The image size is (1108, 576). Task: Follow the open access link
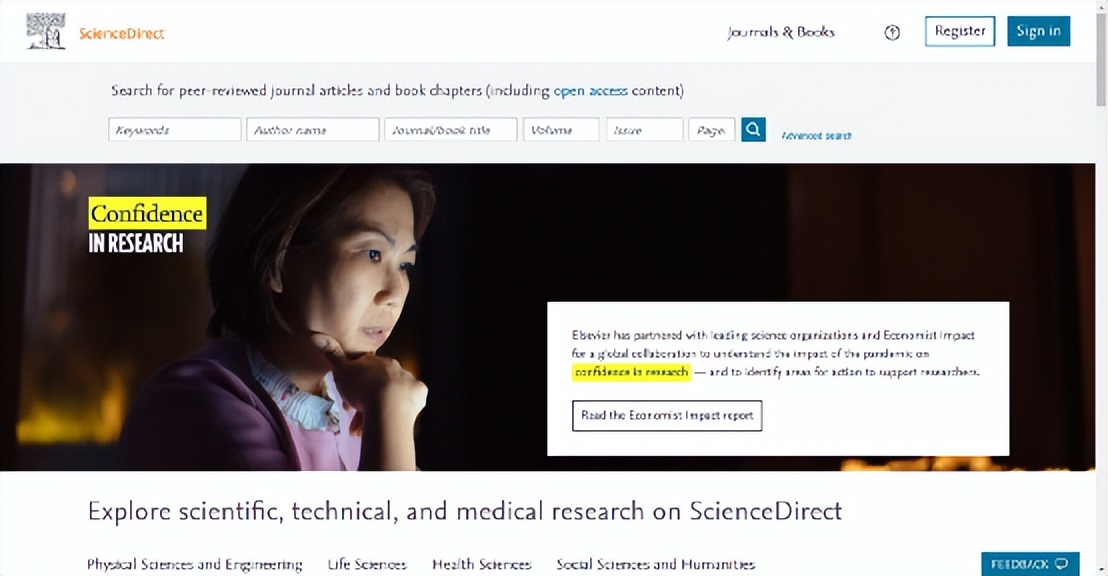click(590, 90)
